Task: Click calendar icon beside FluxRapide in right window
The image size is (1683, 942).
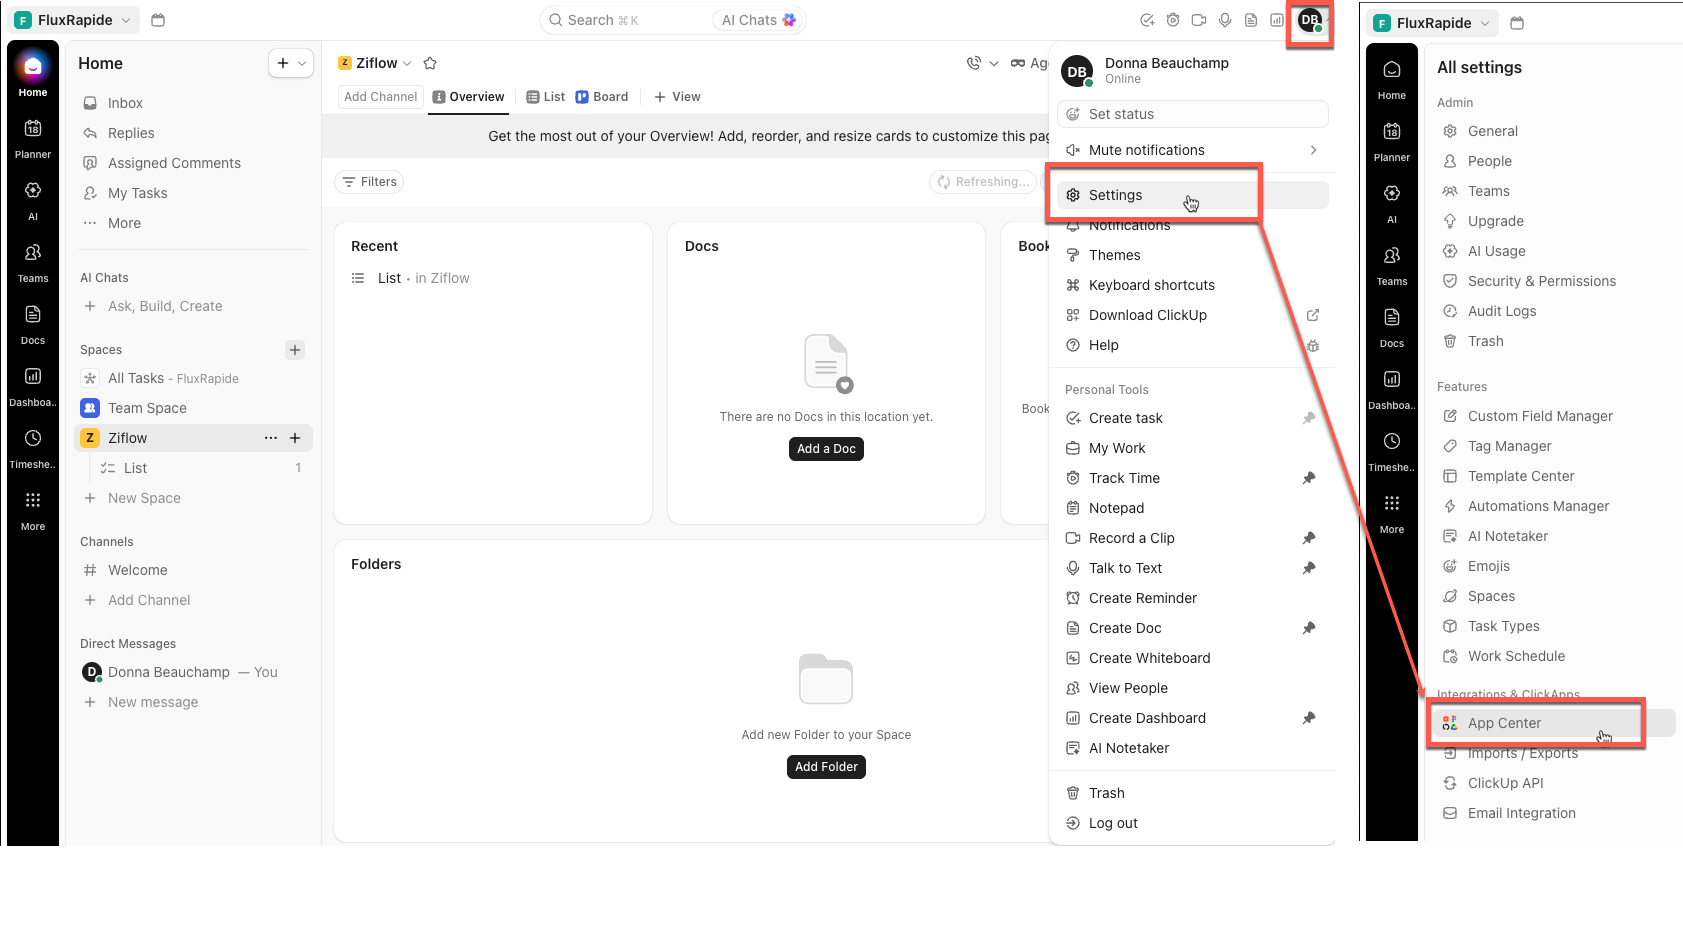Action: [x=1517, y=23]
